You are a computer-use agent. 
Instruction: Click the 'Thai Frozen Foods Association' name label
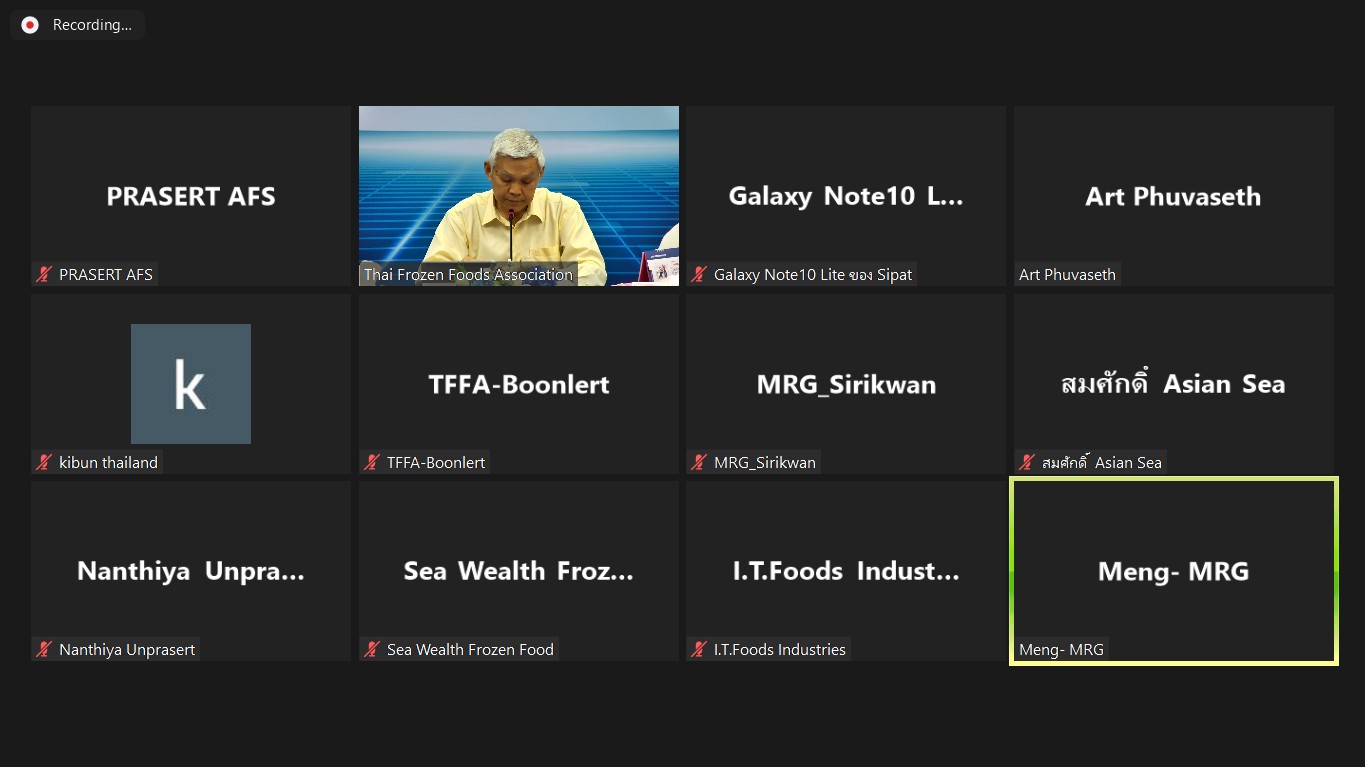468,274
